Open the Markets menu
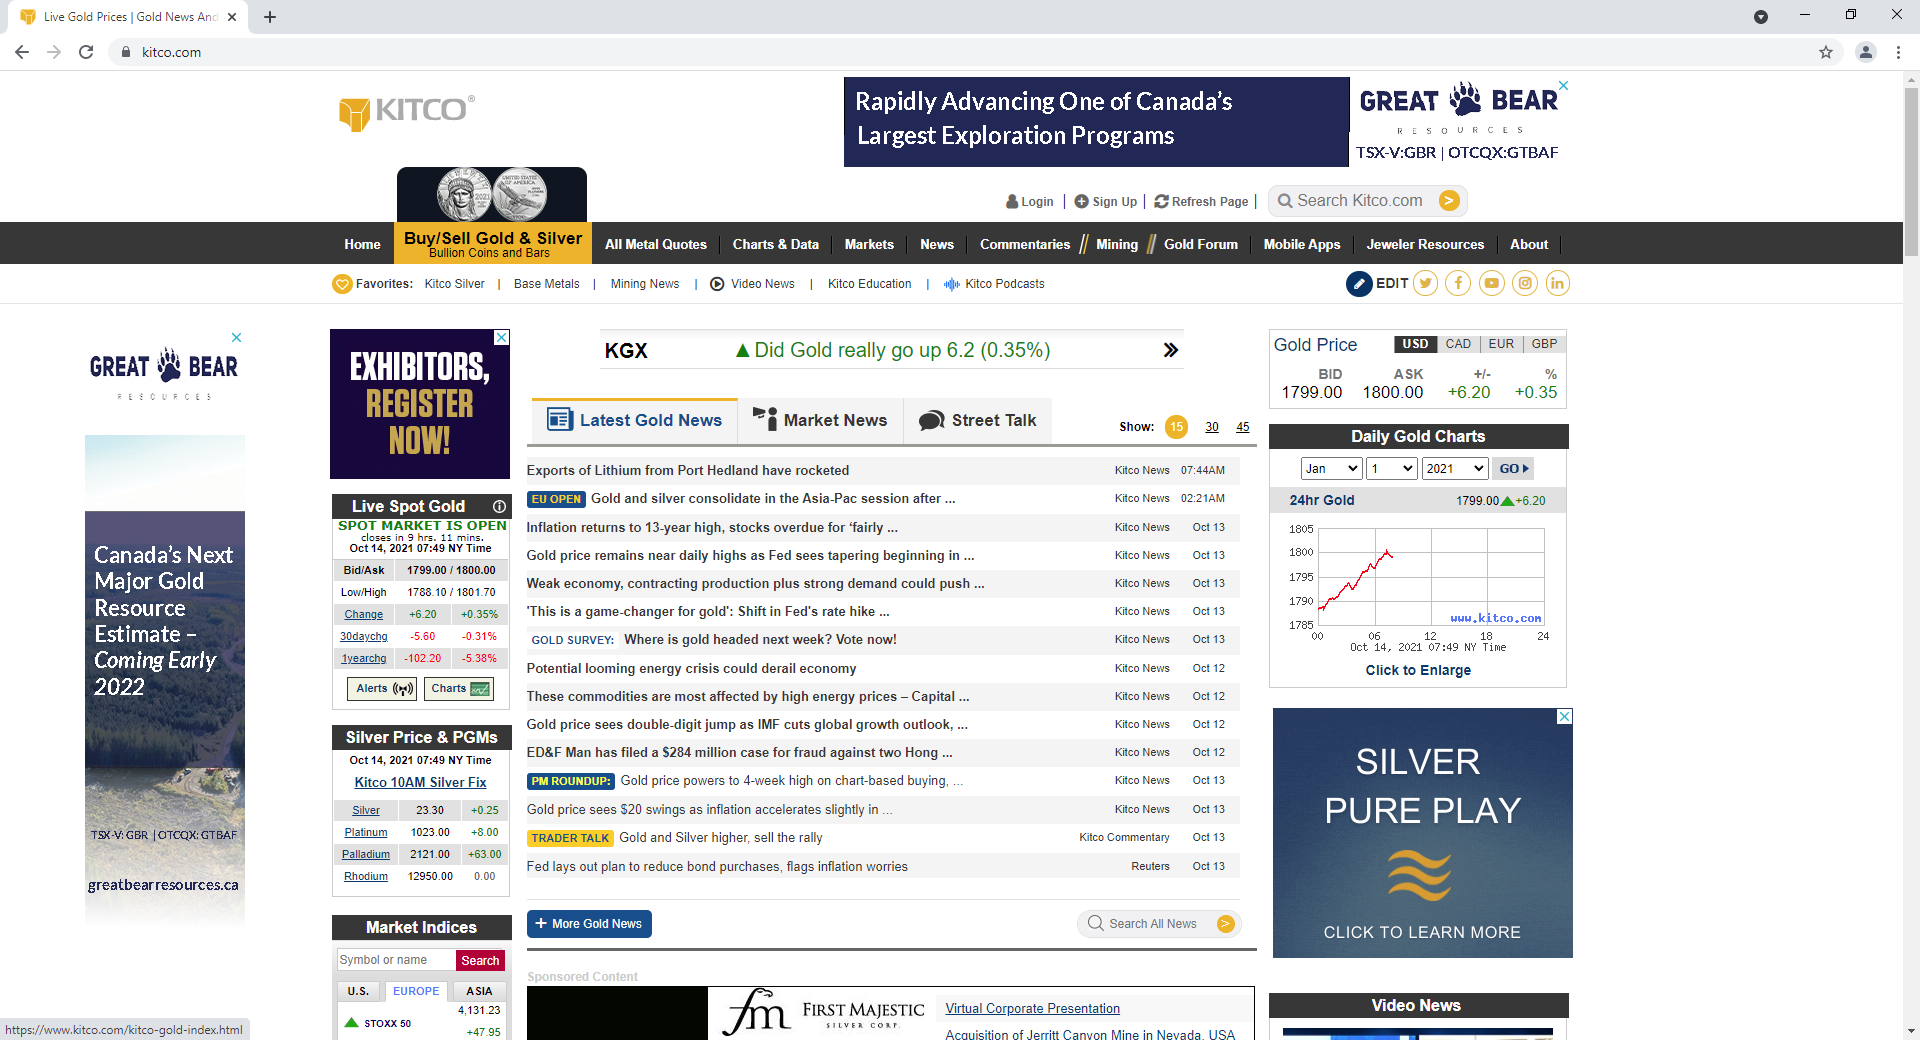The image size is (1920, 1040). point(869,244)
